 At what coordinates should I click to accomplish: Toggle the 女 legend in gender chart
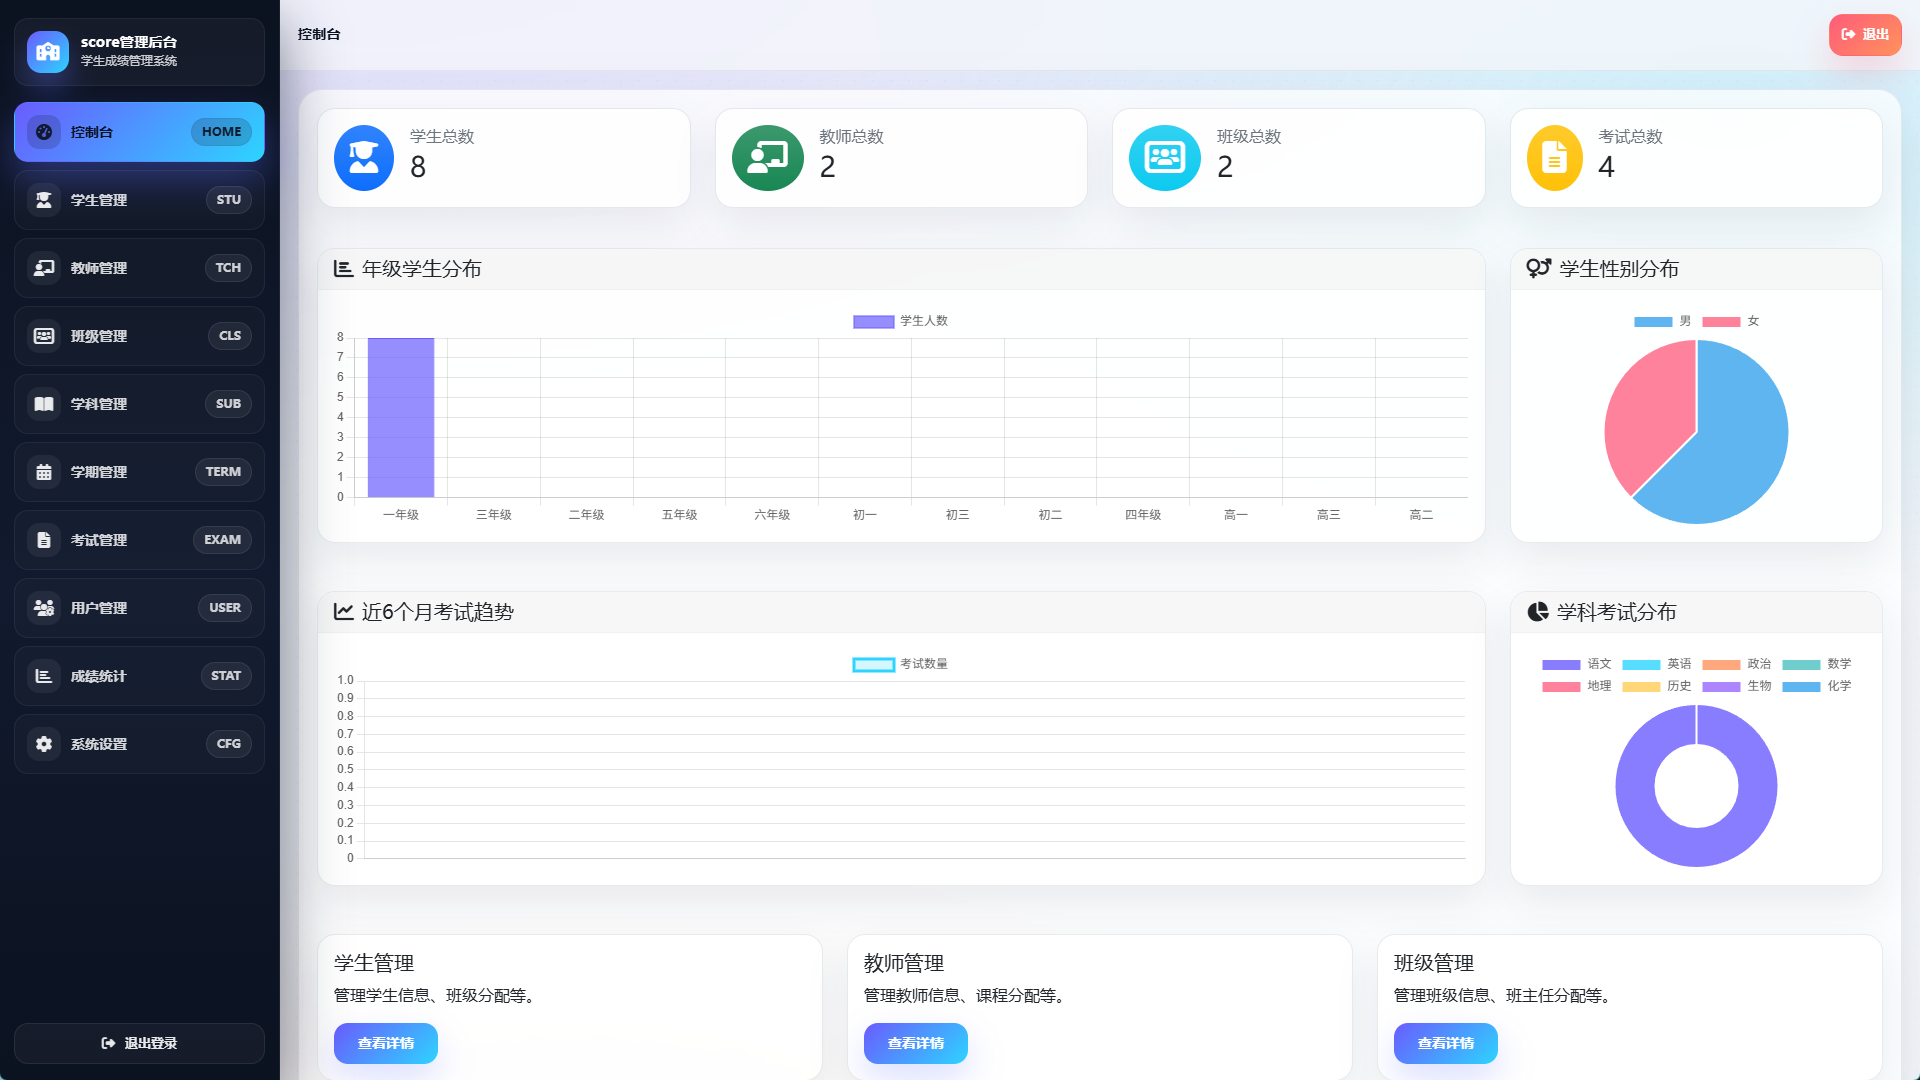[1730, 321]
